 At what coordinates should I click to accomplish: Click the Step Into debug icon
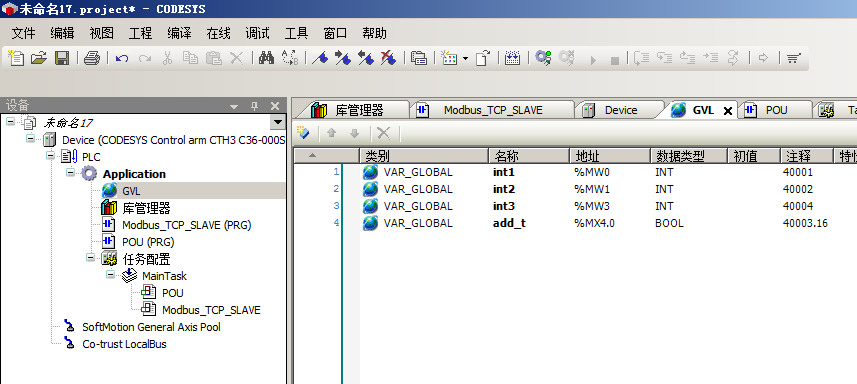tap(664, 58)
